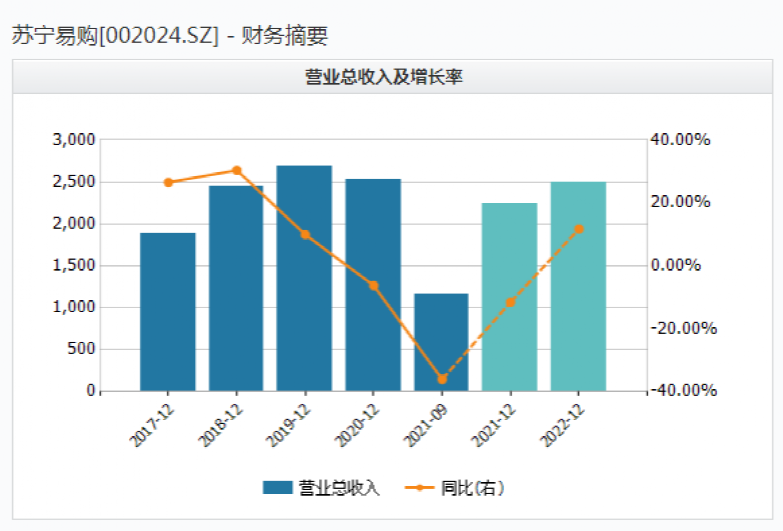
Task: Click the 2,500 left axis value
Action: (74, 181)
